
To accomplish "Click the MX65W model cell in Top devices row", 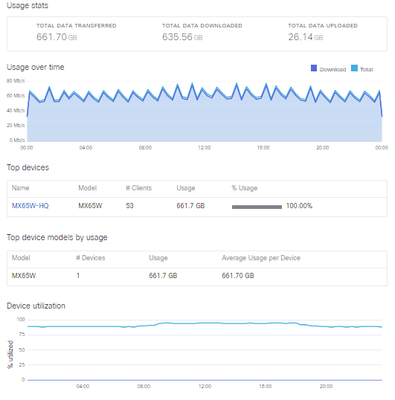I will [x=90, y=206].
